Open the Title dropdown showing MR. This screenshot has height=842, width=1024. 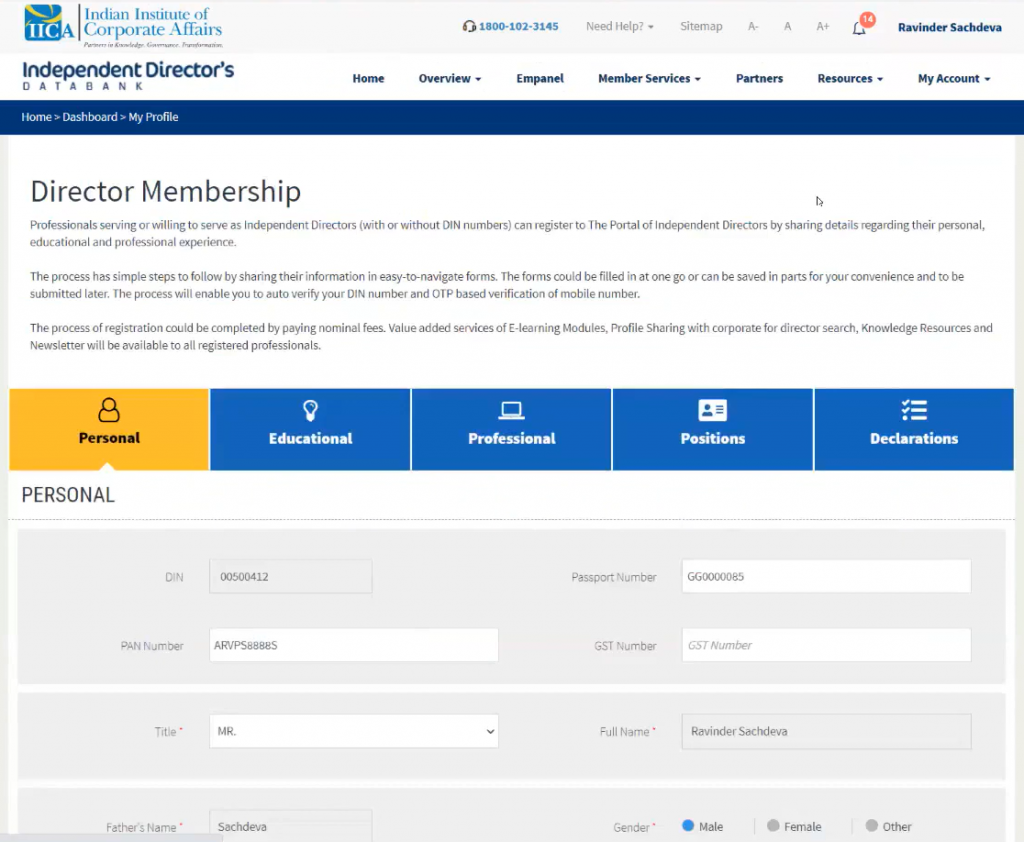pyautogui.click(x=354, y=731)
